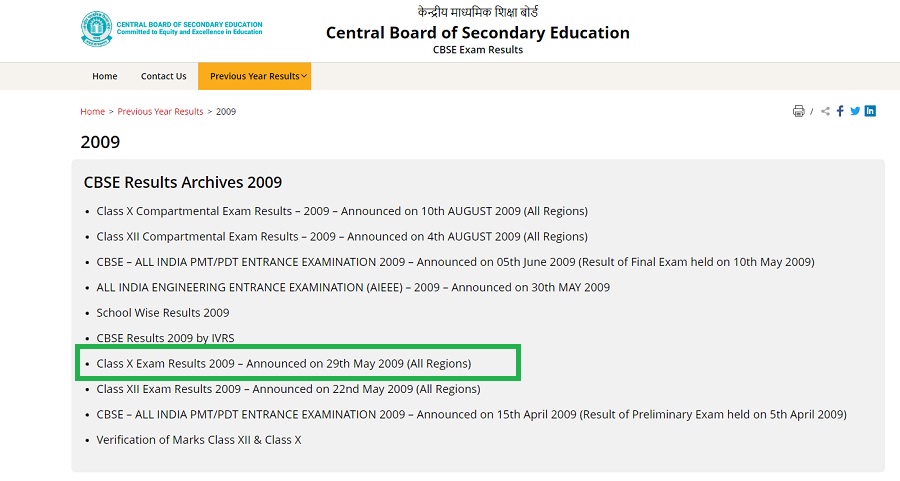Go to Contact Us in navigation bar
The width and height of the screenshot is (900, 481).
(x=163, y=76)
